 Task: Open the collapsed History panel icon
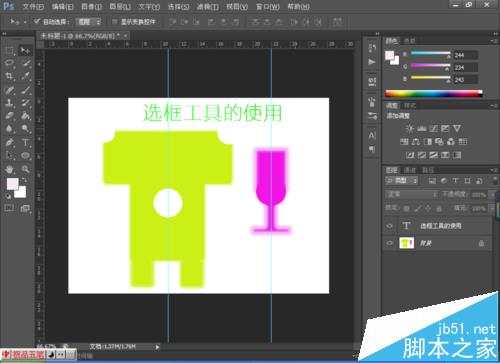(372, 48)
